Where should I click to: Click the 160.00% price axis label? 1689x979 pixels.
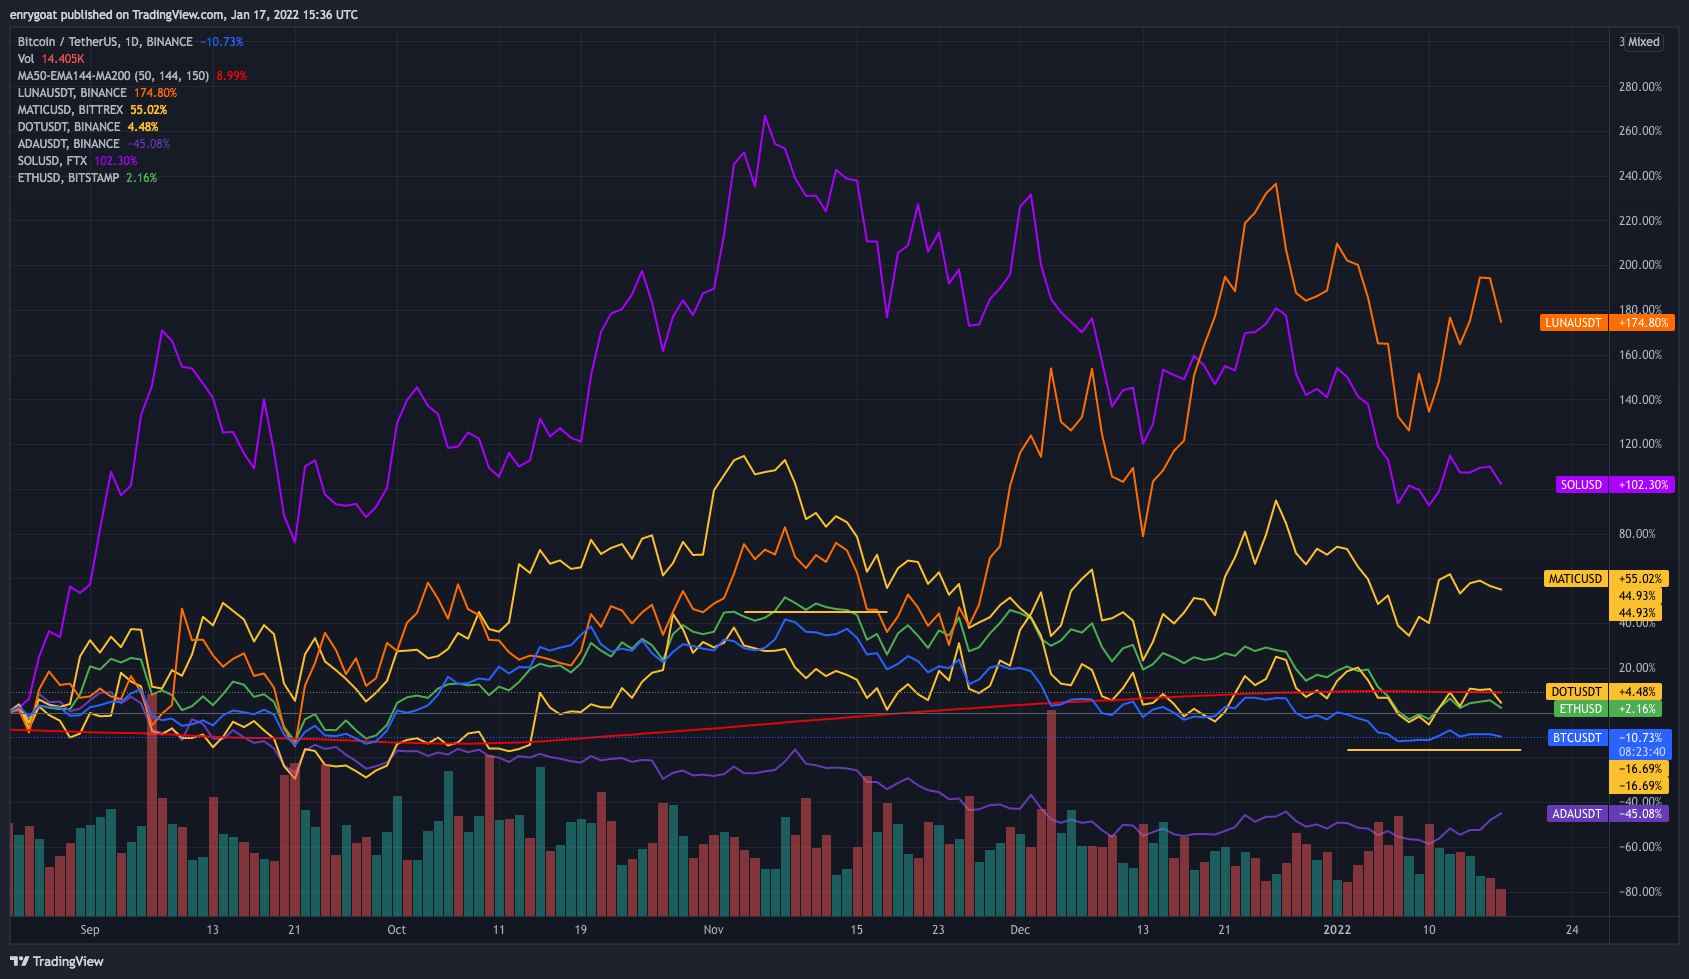click(x=1640, y=355)
